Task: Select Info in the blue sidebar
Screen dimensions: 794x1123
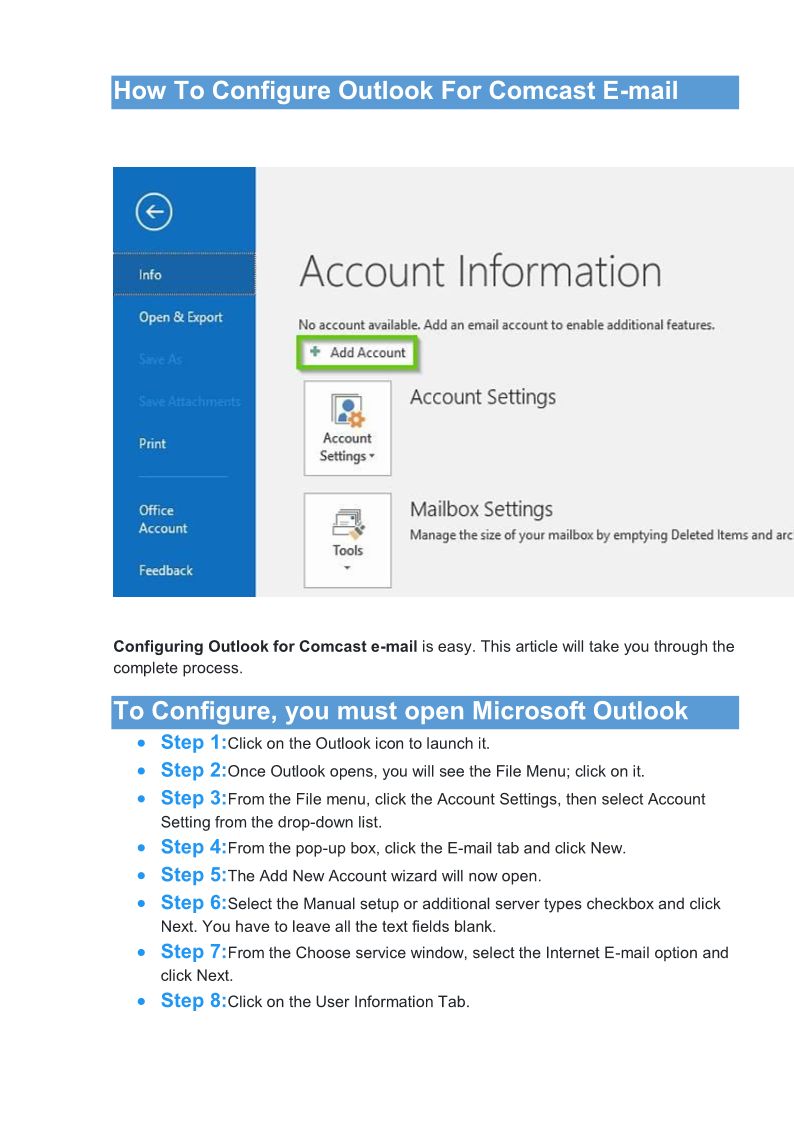Action: tap(150, 275)
